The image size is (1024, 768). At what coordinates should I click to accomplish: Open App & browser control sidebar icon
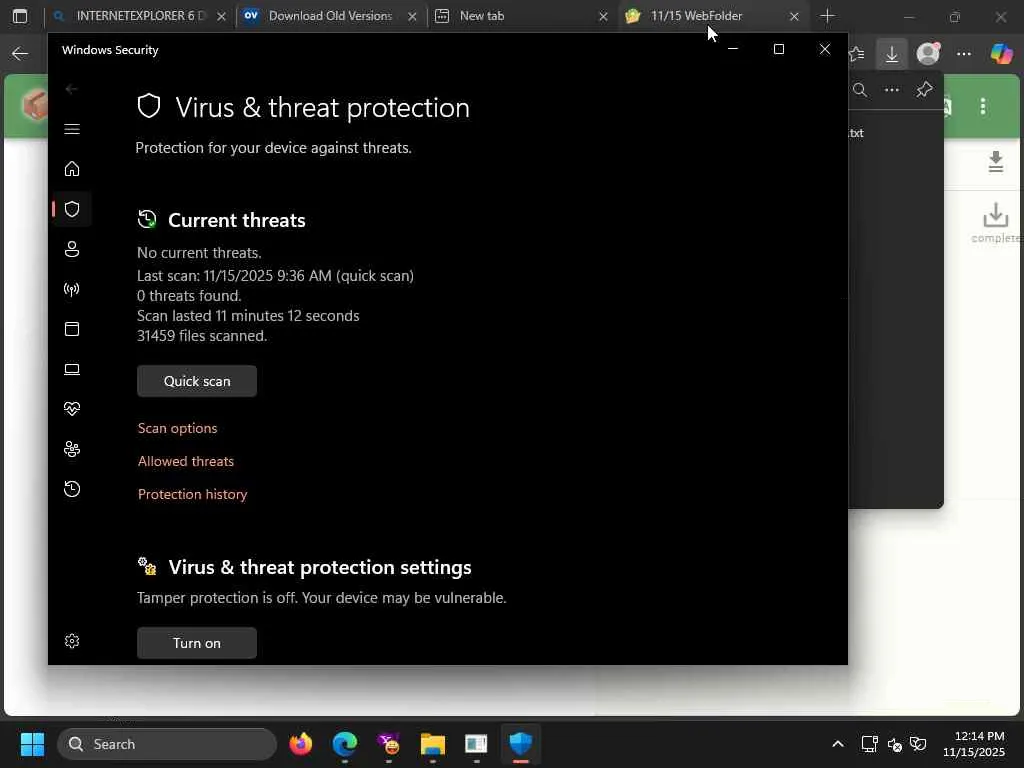click(x=72, y=328)
